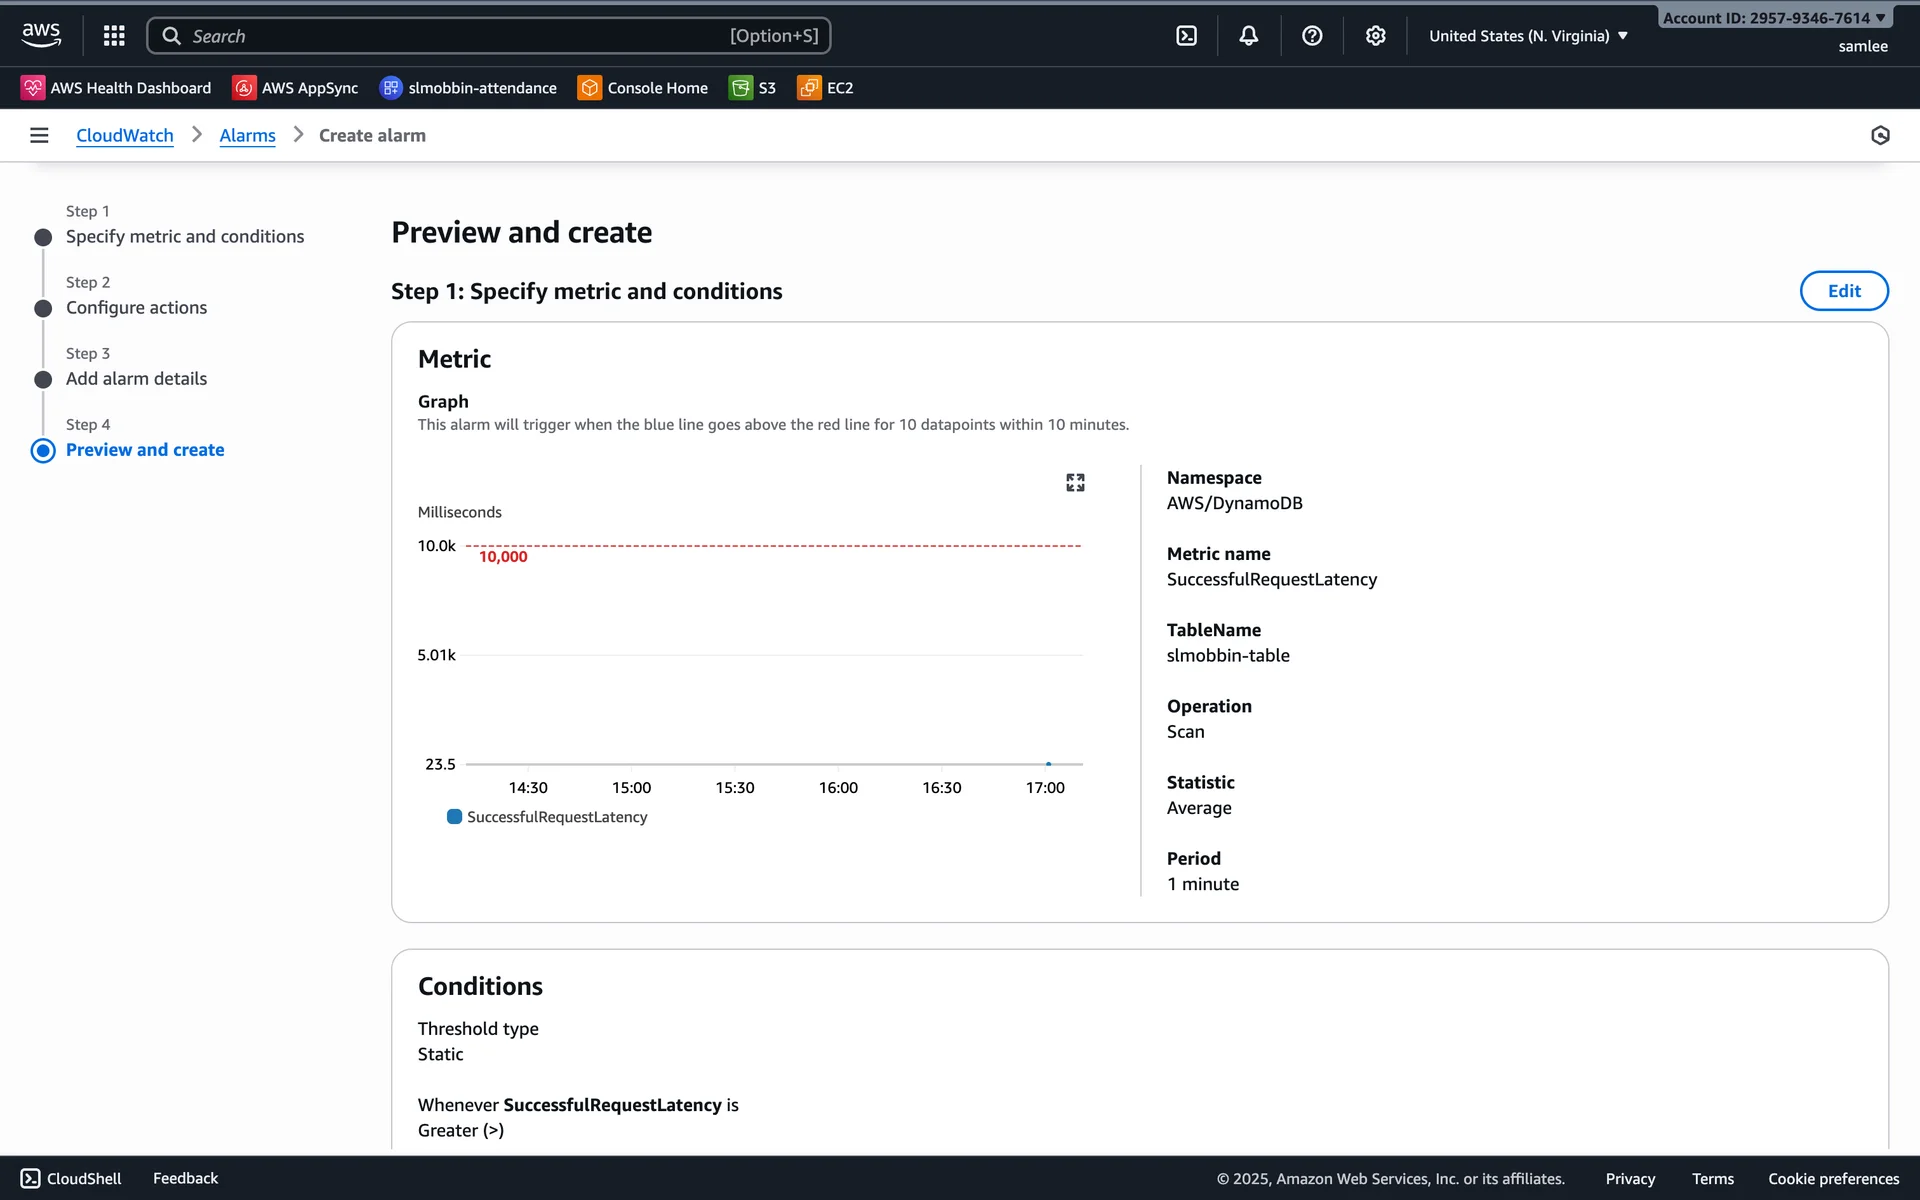This screenshot has width=1920, height=1200.
Task: Follow the Alarms breadcrumb link
Action: pyautogui.click(x=247, y=135)
